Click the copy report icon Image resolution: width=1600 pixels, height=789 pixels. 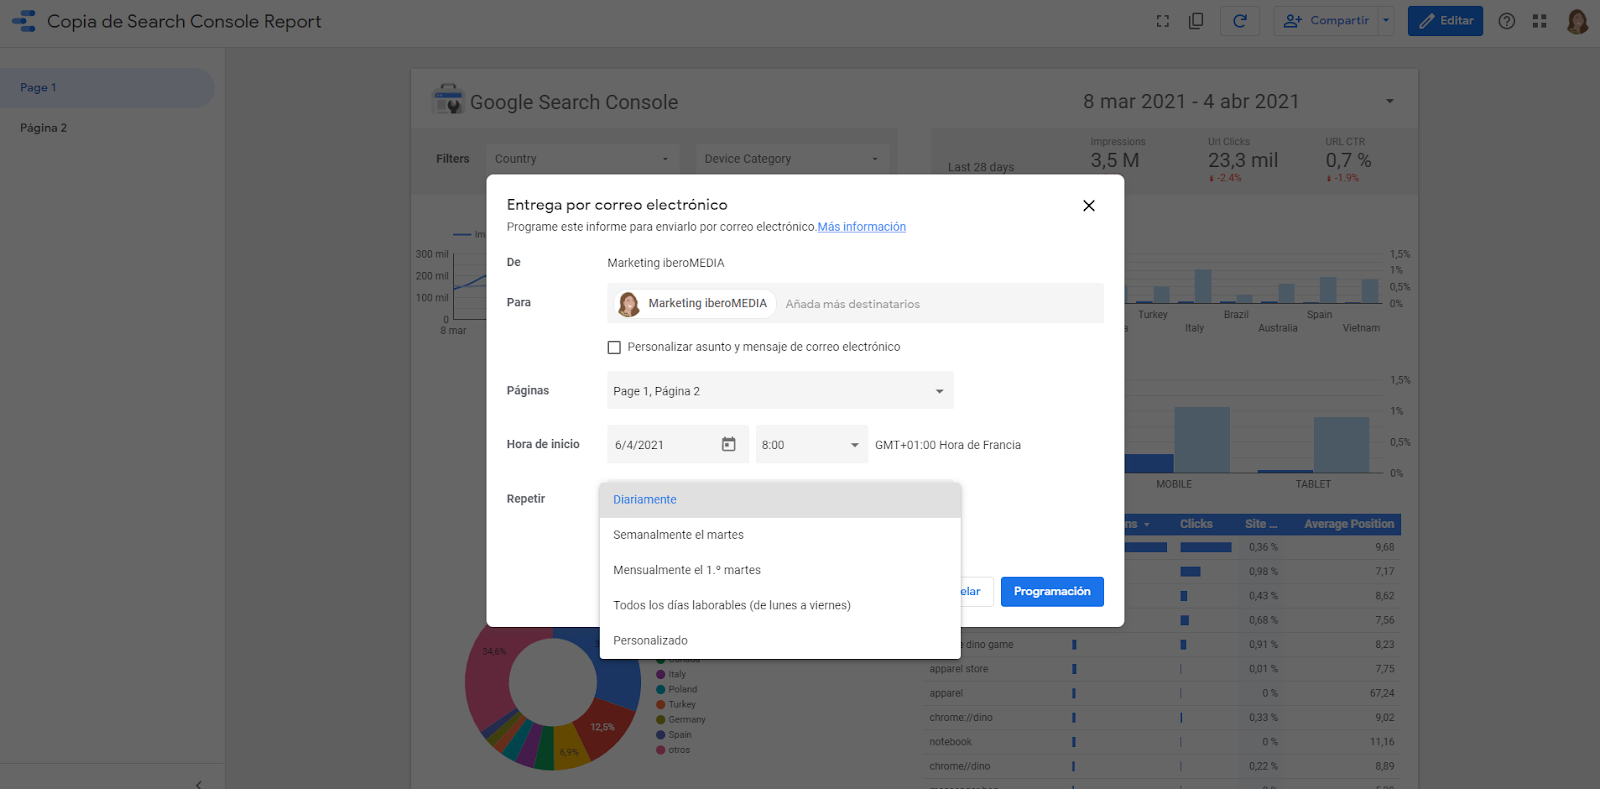[x=1196, y=21]
